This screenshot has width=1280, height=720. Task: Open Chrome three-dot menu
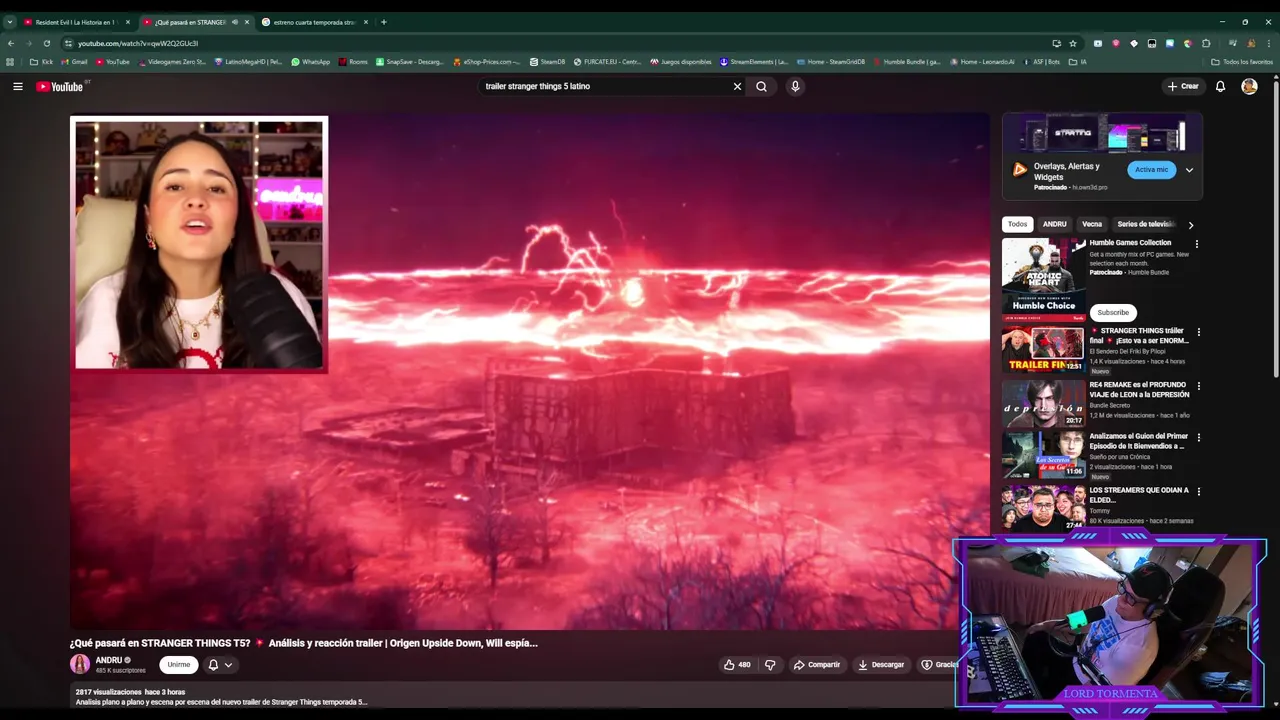[1269, 43]
